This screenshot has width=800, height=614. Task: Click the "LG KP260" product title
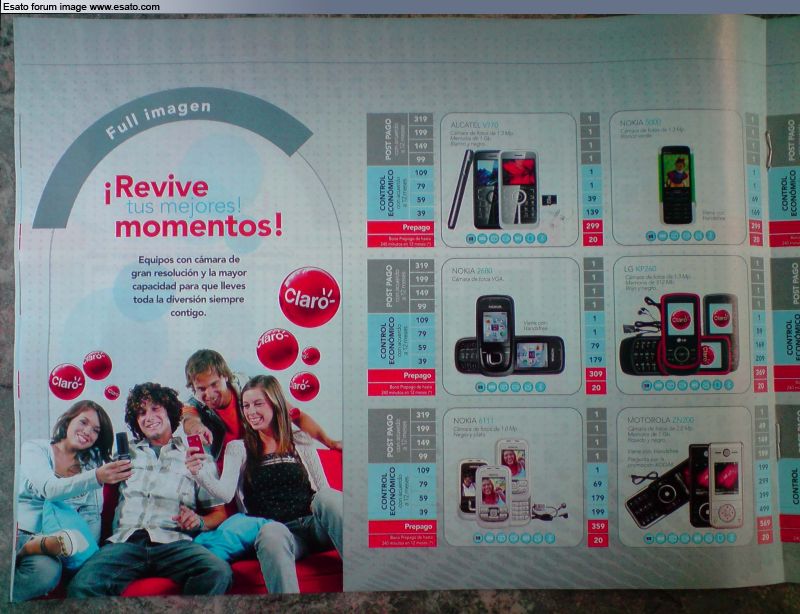pos(640,268)
